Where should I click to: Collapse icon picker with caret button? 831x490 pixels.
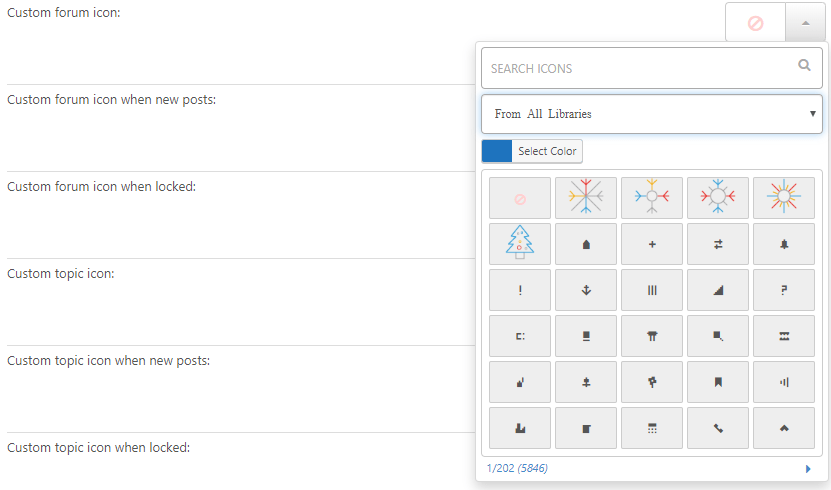[805, 22]
